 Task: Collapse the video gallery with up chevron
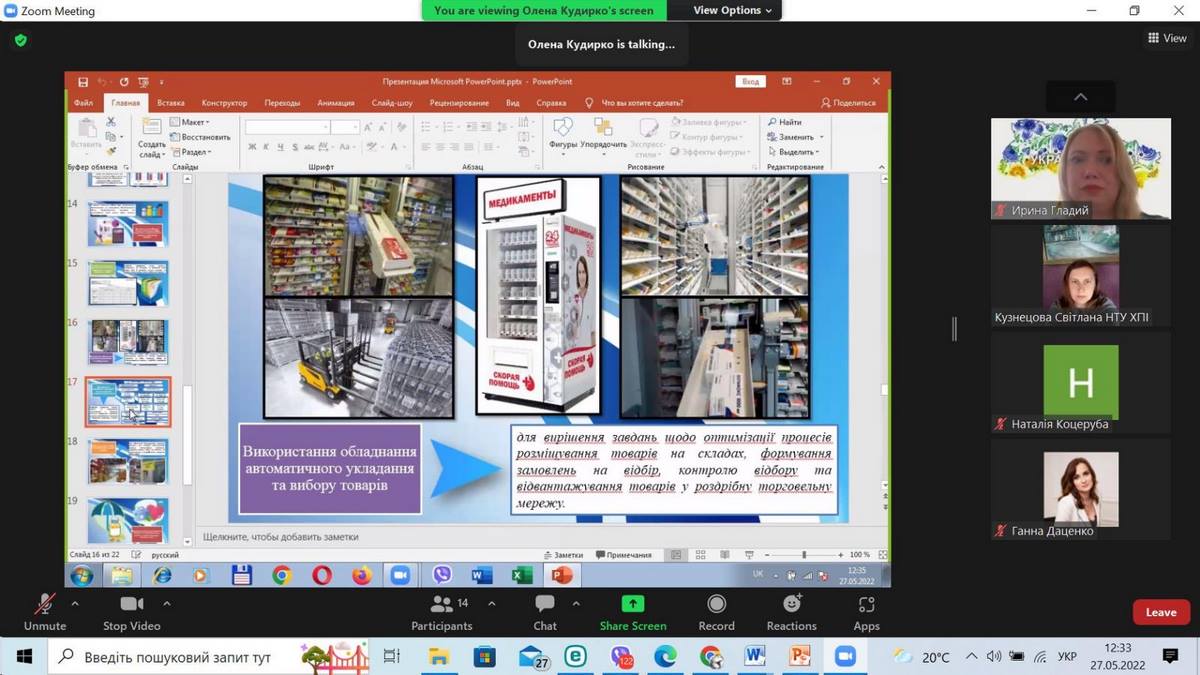click(x=1080, y=97)
